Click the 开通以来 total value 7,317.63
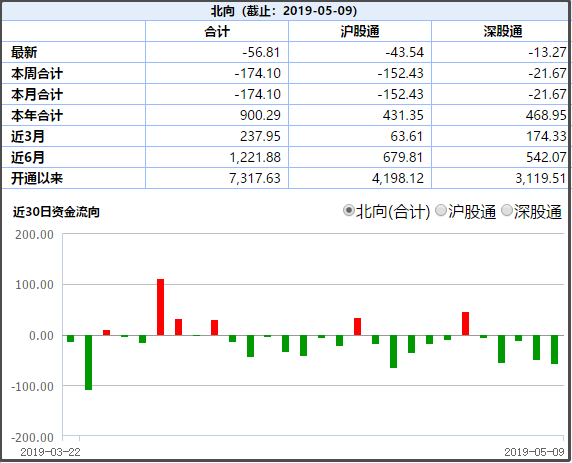 pos(255,178)
